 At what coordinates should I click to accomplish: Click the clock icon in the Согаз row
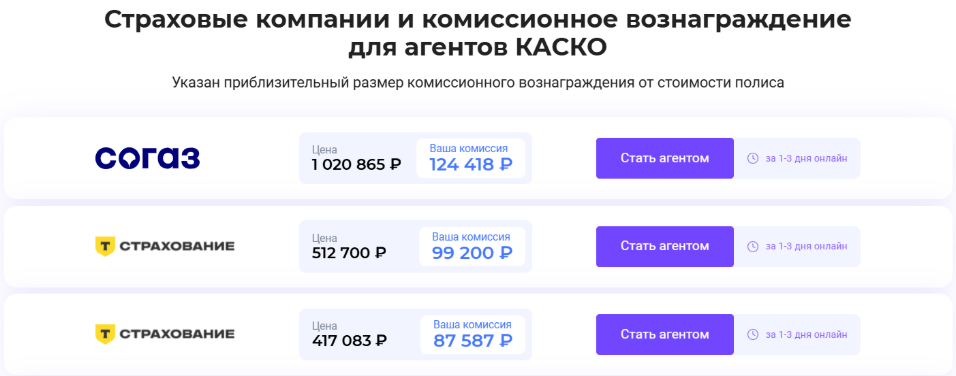point(753,158)
